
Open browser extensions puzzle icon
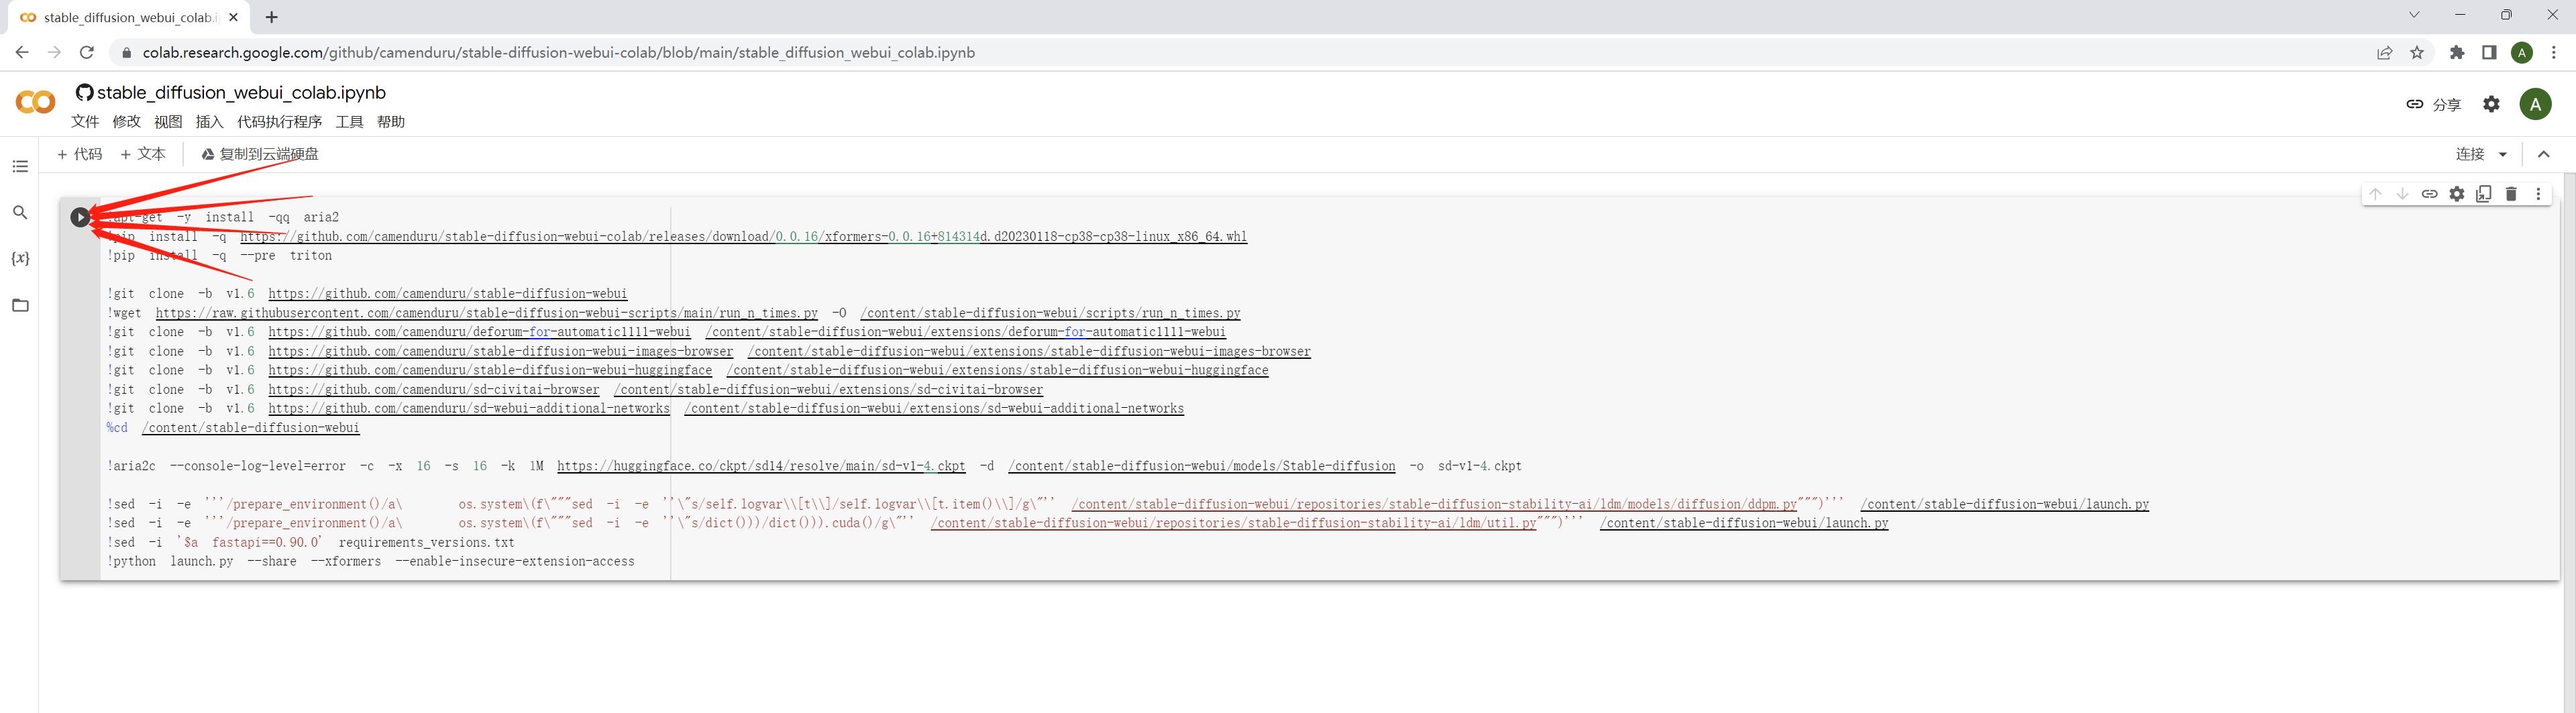2457,52
